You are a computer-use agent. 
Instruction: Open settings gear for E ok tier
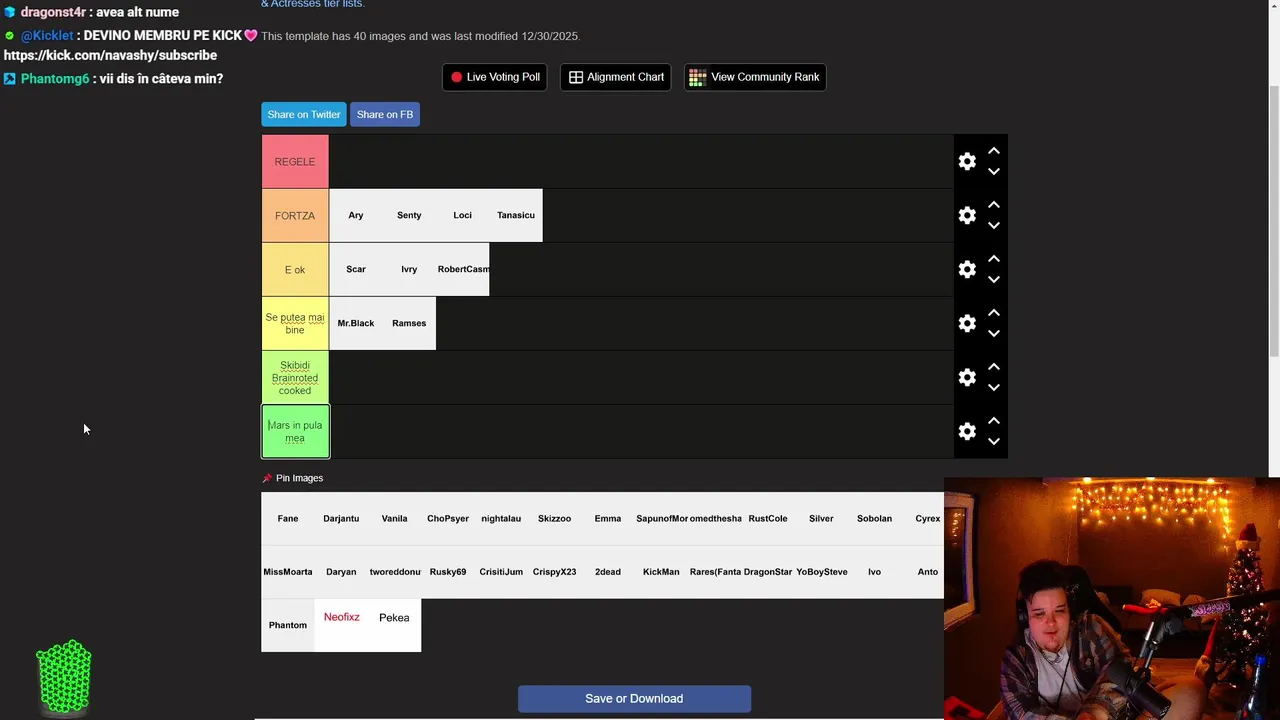pyautogui.click(x=967, y=269)
